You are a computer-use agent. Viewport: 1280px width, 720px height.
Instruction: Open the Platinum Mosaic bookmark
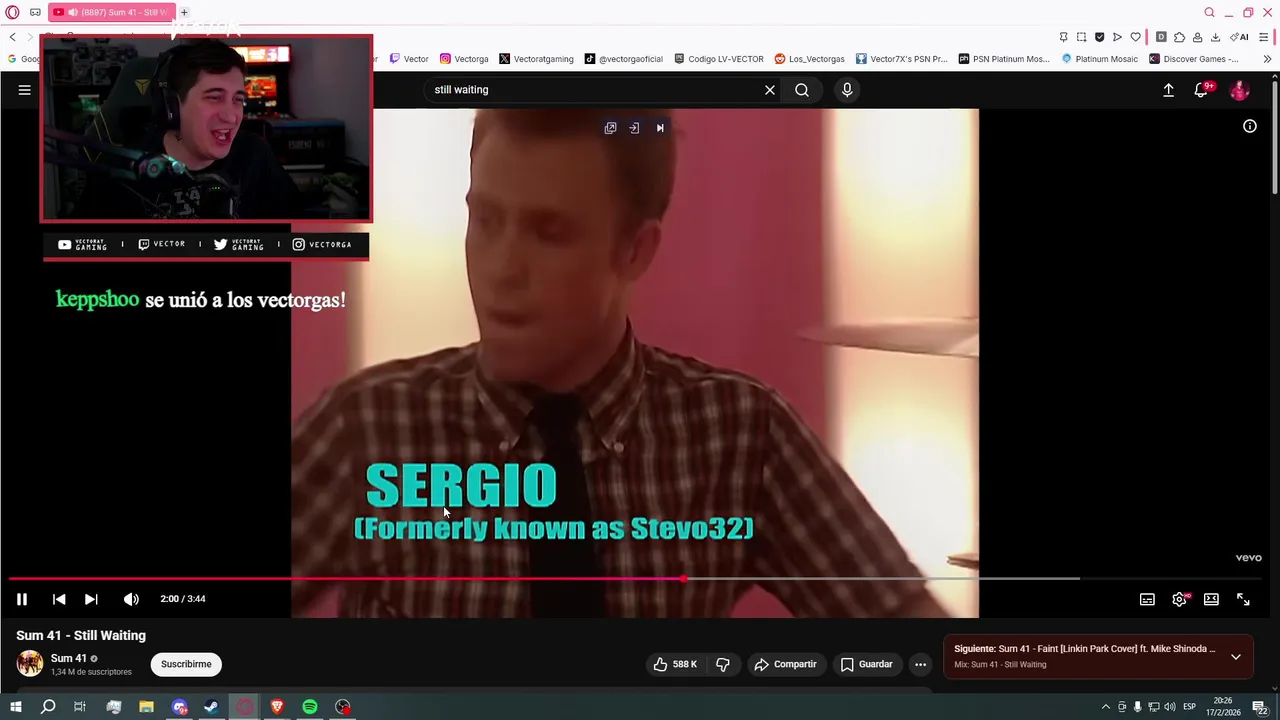point(1100,59)
